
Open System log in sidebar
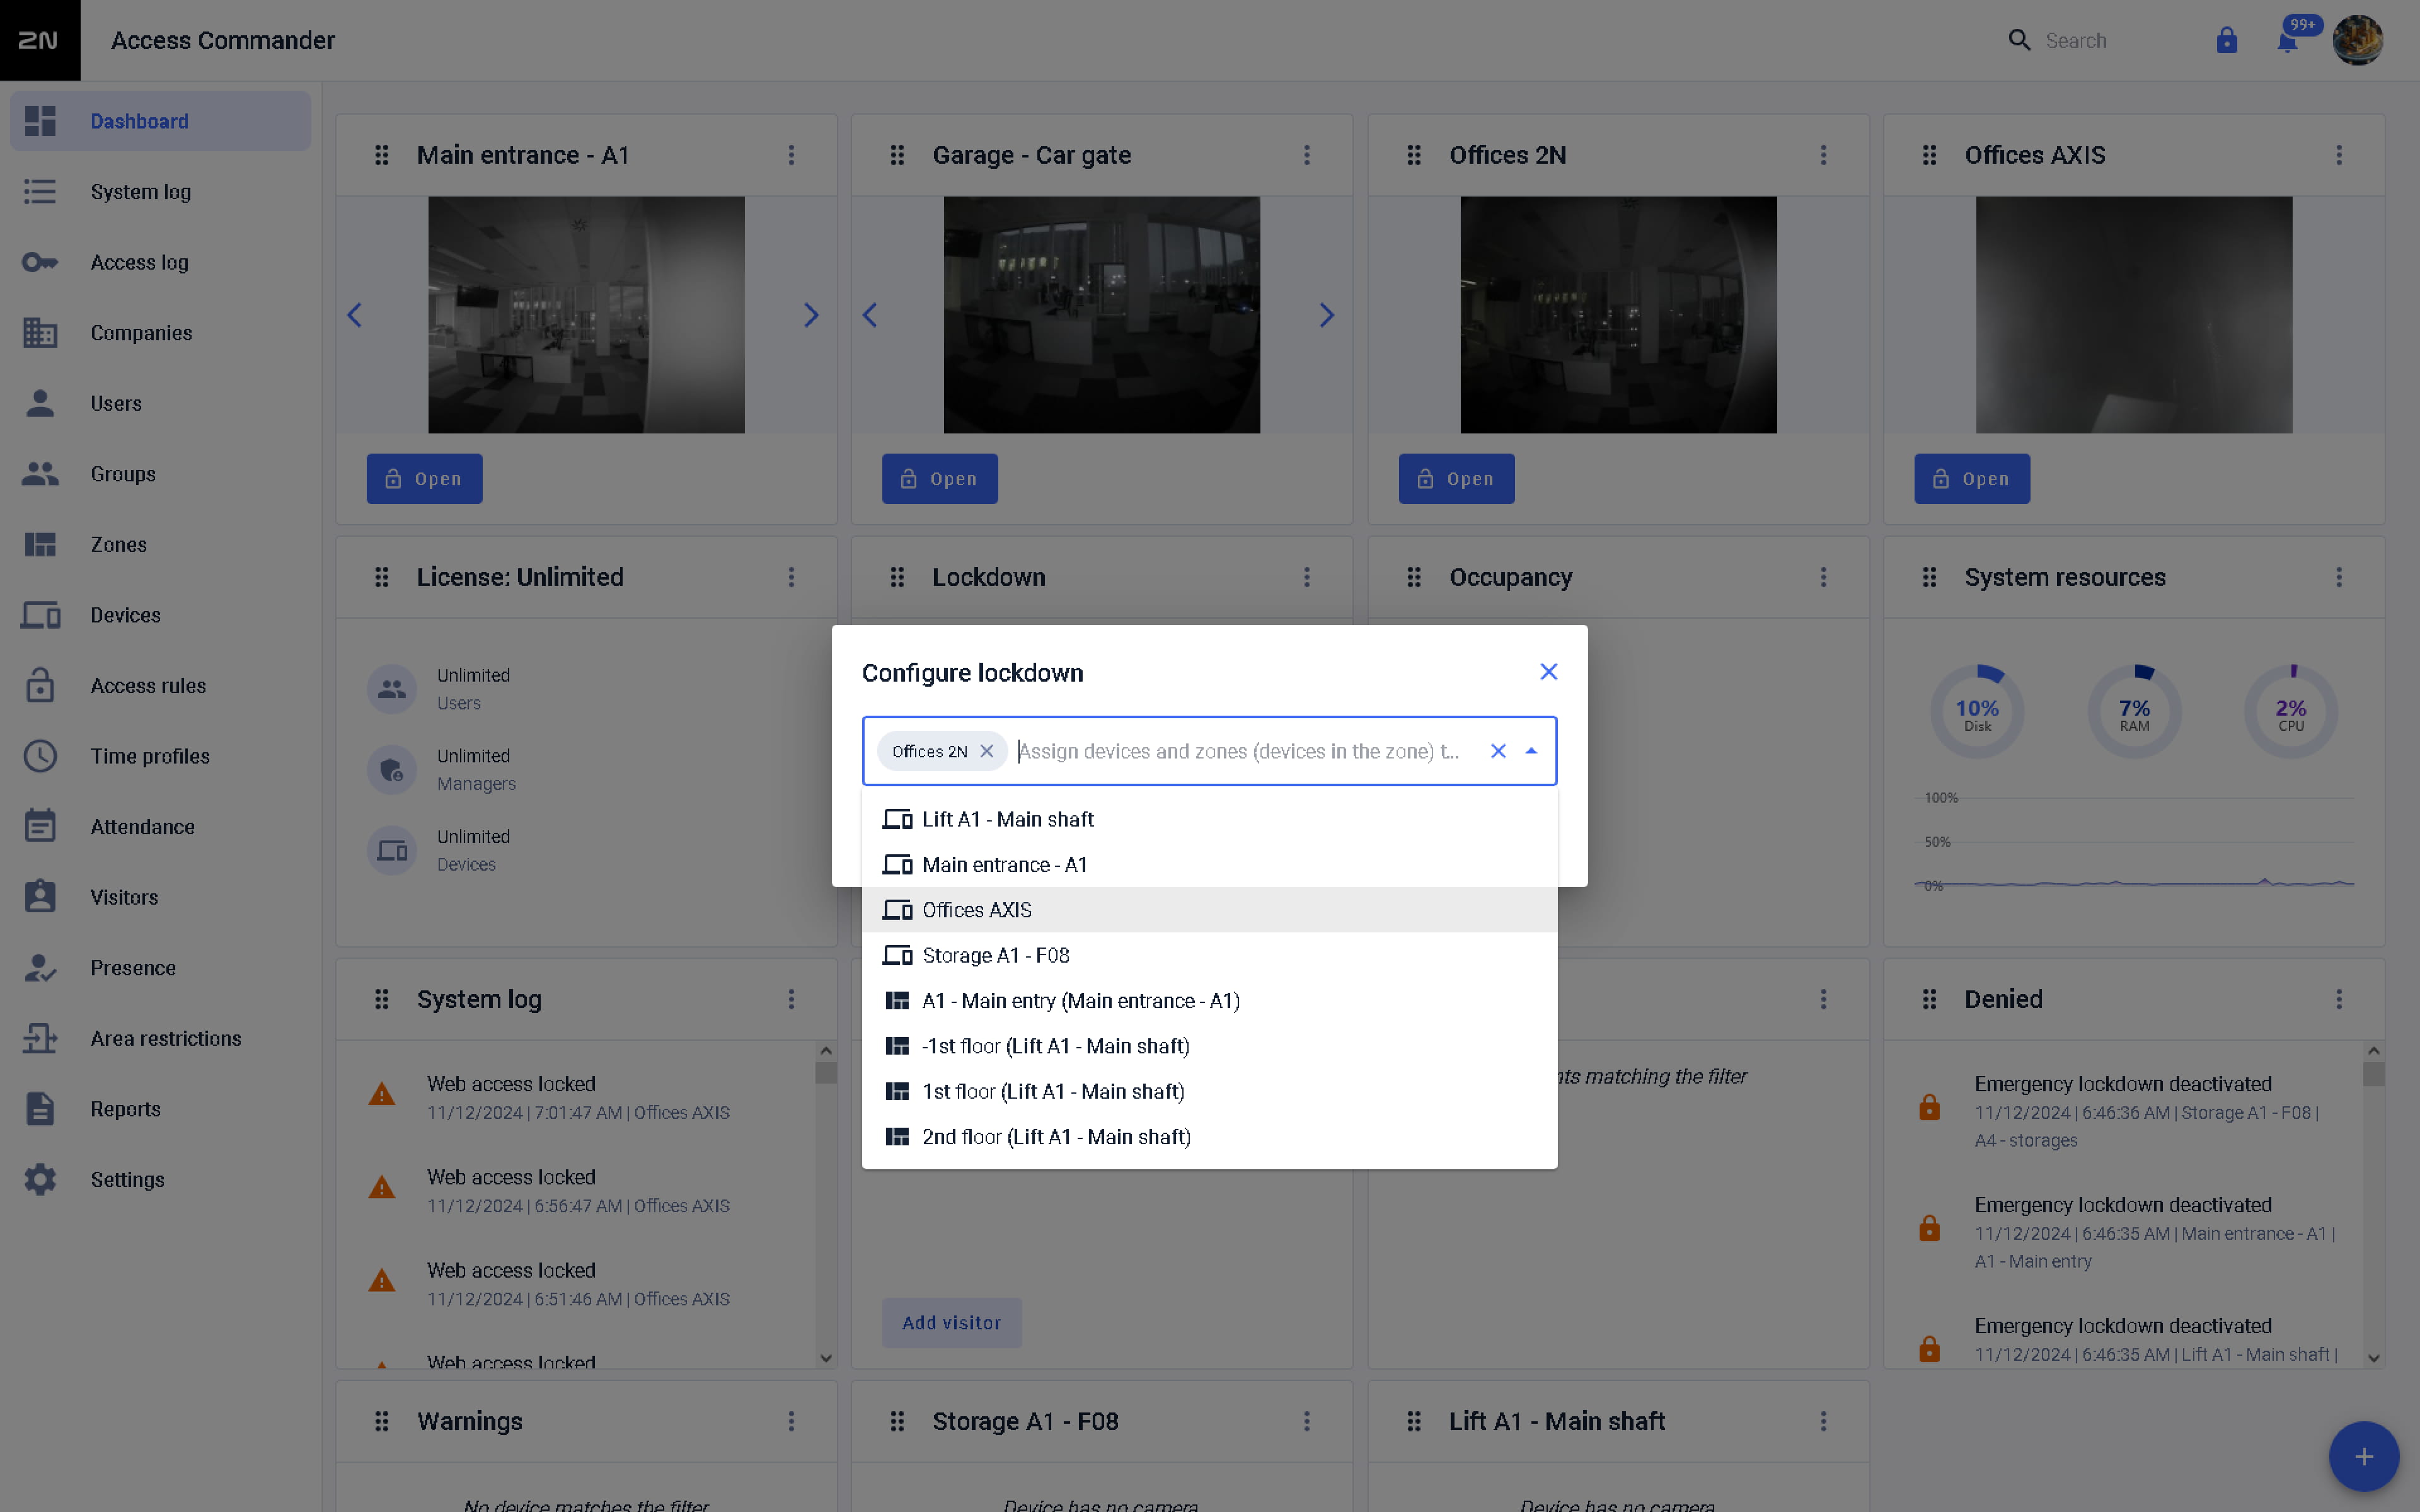160,192
